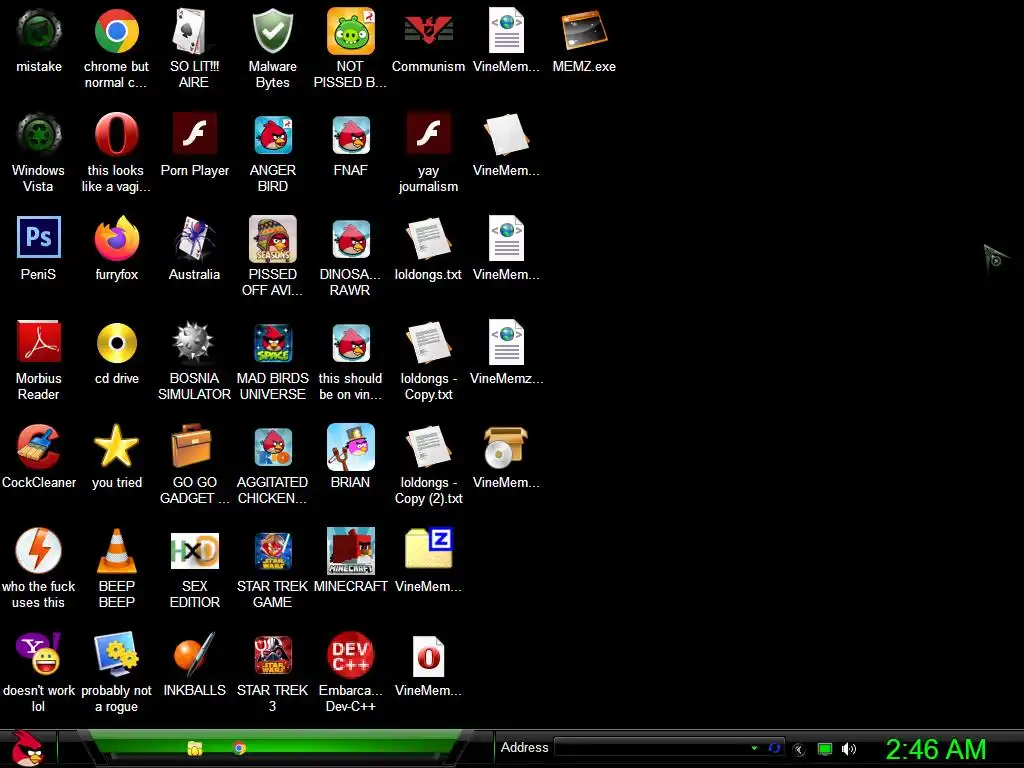This screenshot has height=768, width=1024.
Task: Launch the folder icon in the taskbar
Action: pyautogui.click(x=195, y=748)
